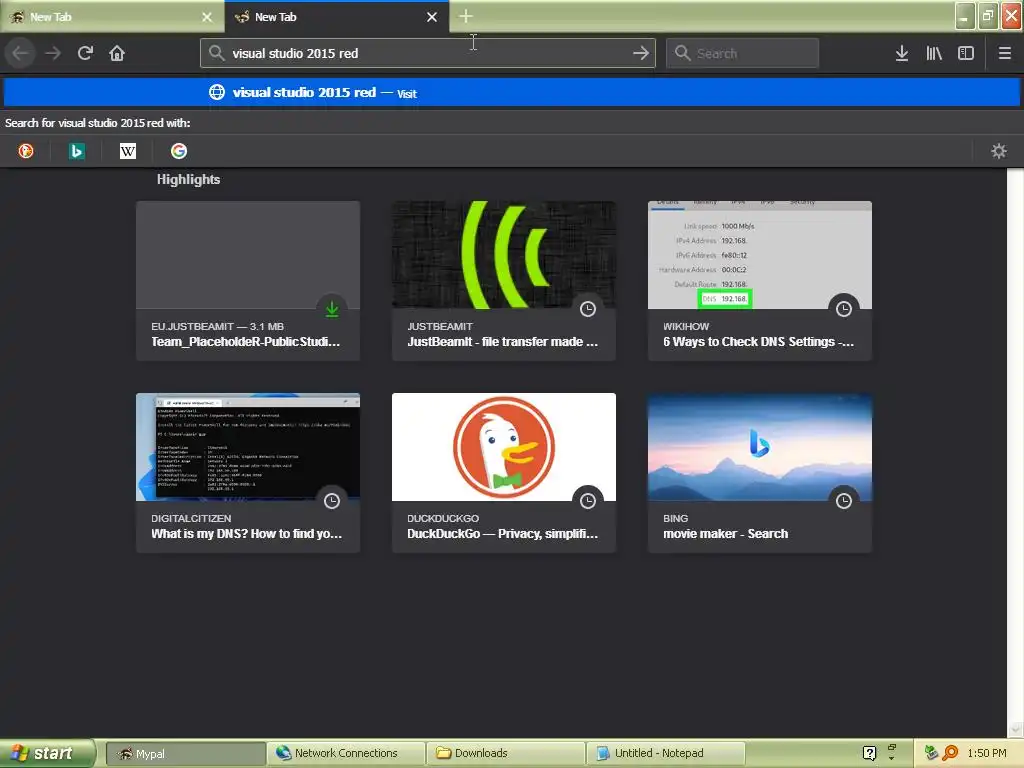The width and height of the screenshot is (1024, 768).
Task: Open the JustBeamIt file transfer thumbnail
Action: pos(504,255)
